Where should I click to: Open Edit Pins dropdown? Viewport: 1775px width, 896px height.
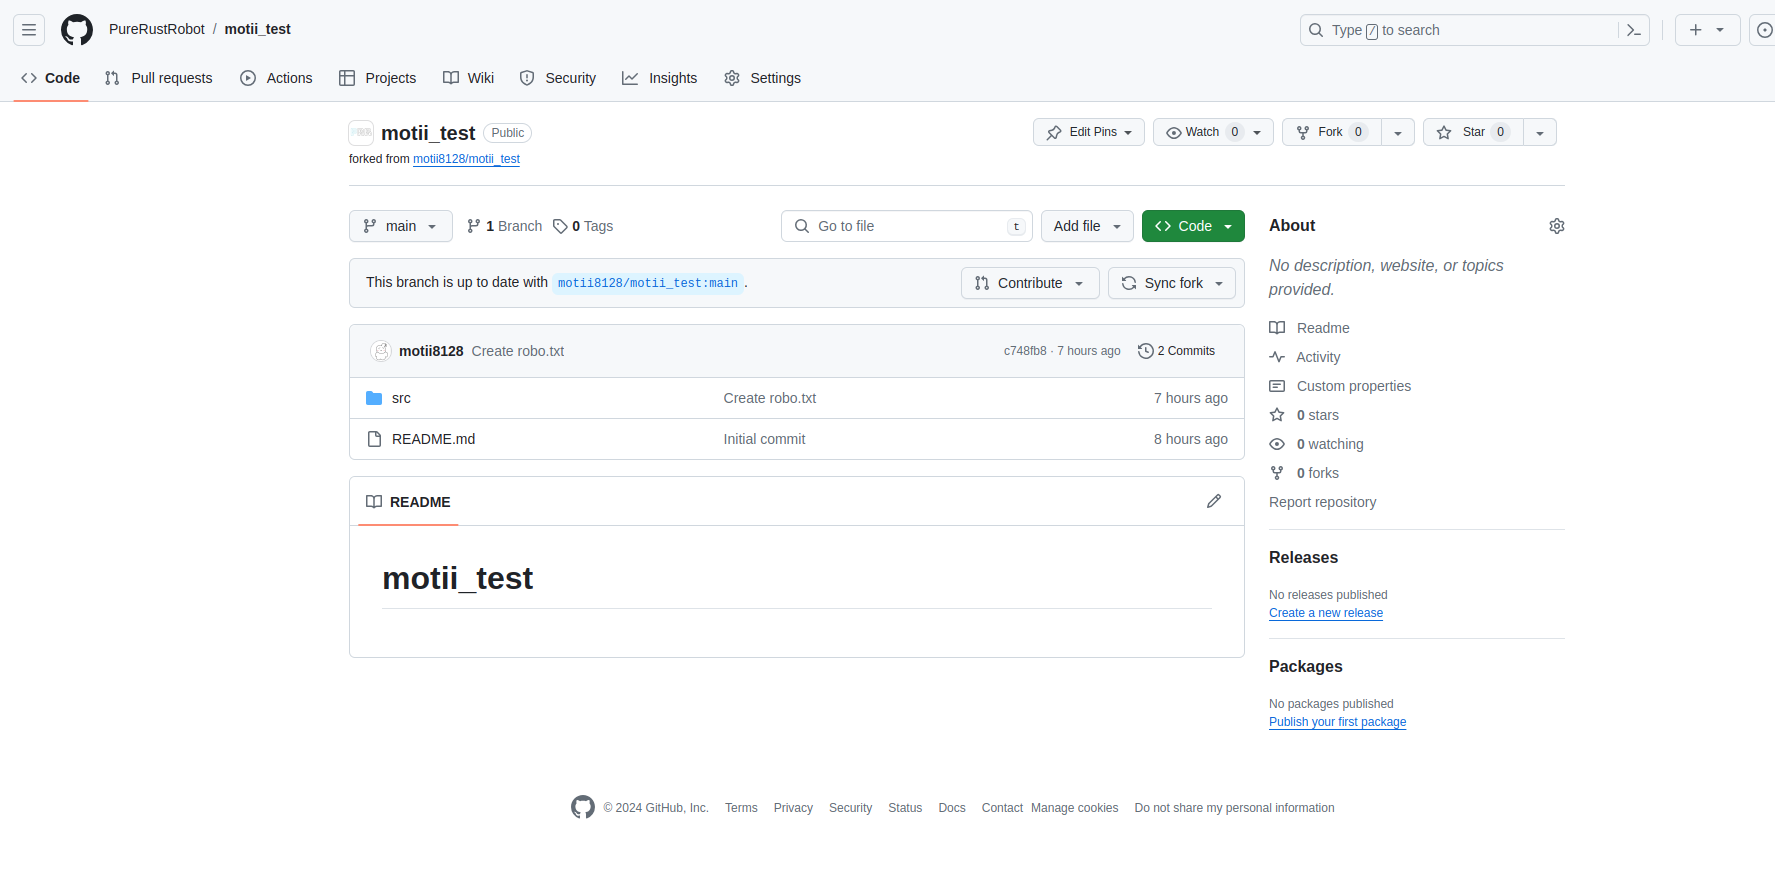[x=1089, y=132]
